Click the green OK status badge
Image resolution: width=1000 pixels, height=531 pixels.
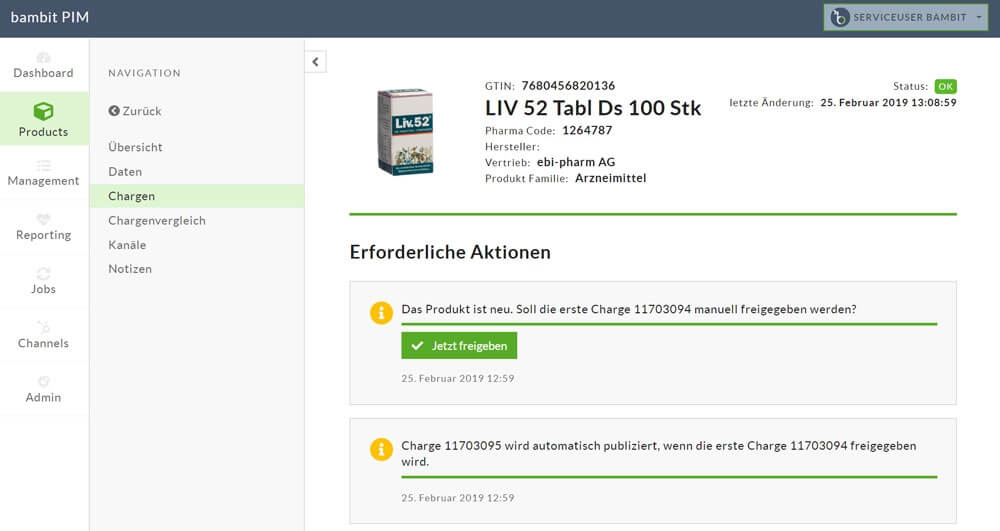coord(945,86)
